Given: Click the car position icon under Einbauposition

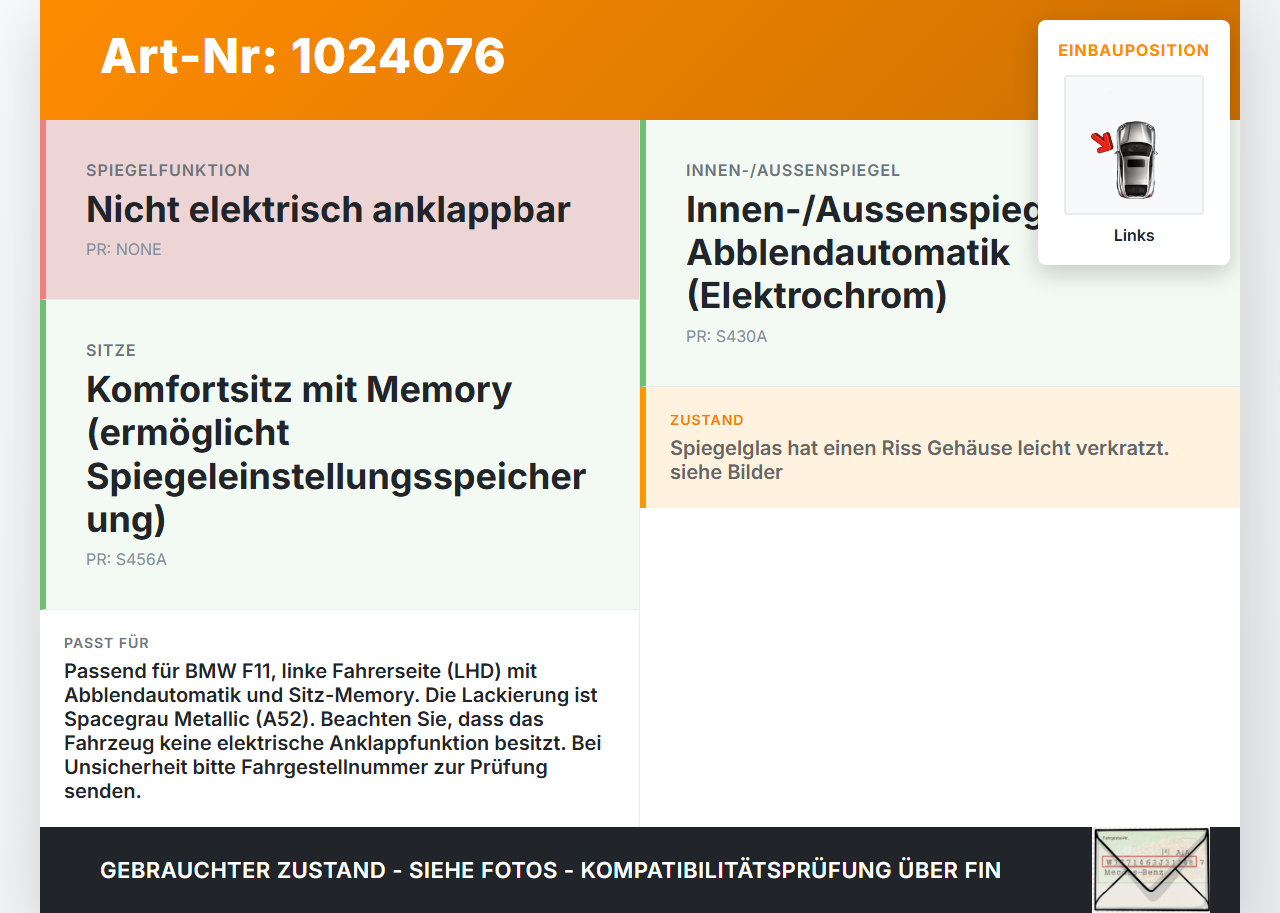Looking at the screenshot, I should (x=1134, y=145).
